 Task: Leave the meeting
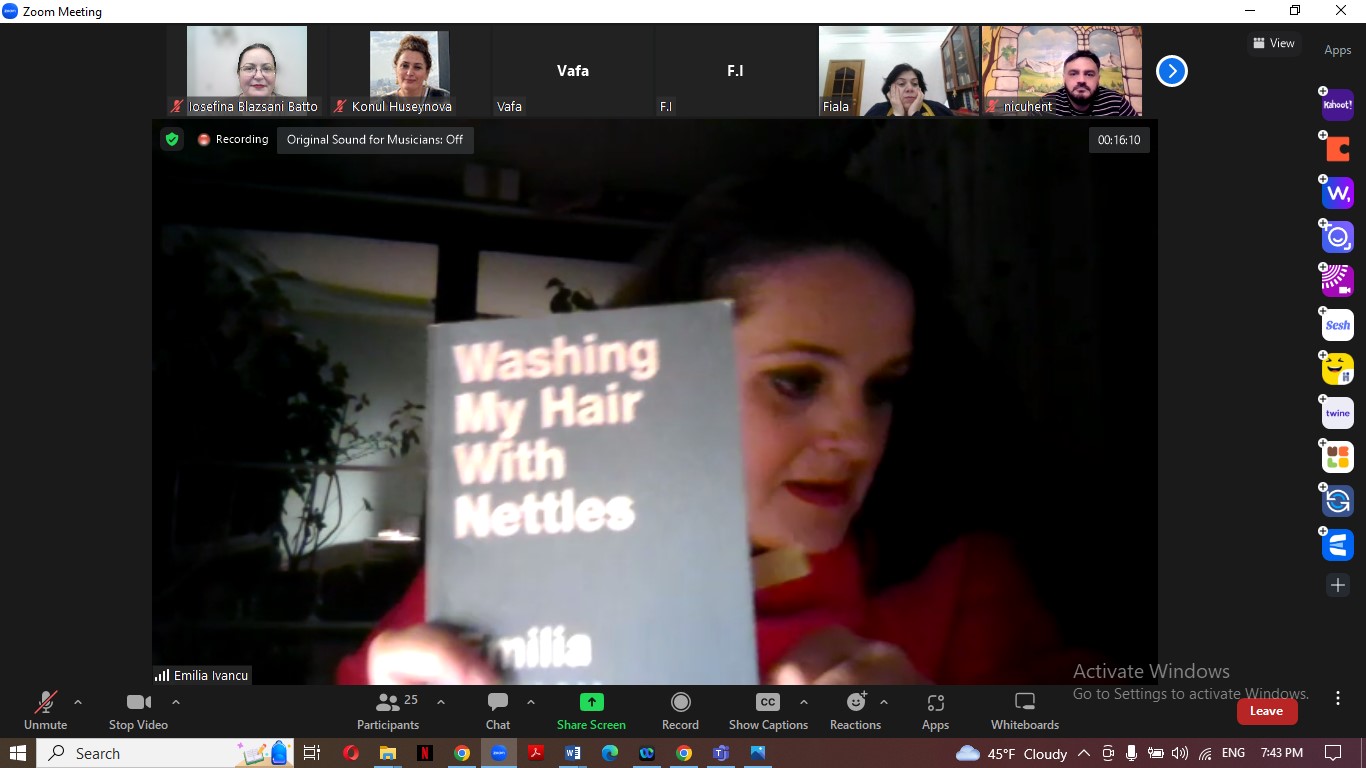(x=1267, y=711)
